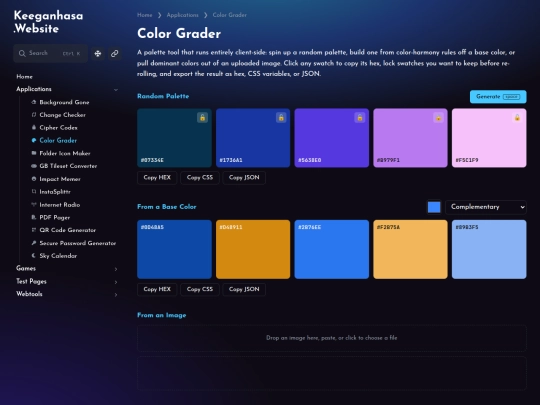Click Copy HEX under Random Palette
The image size is (540, 405).
[x=157, y=178]
